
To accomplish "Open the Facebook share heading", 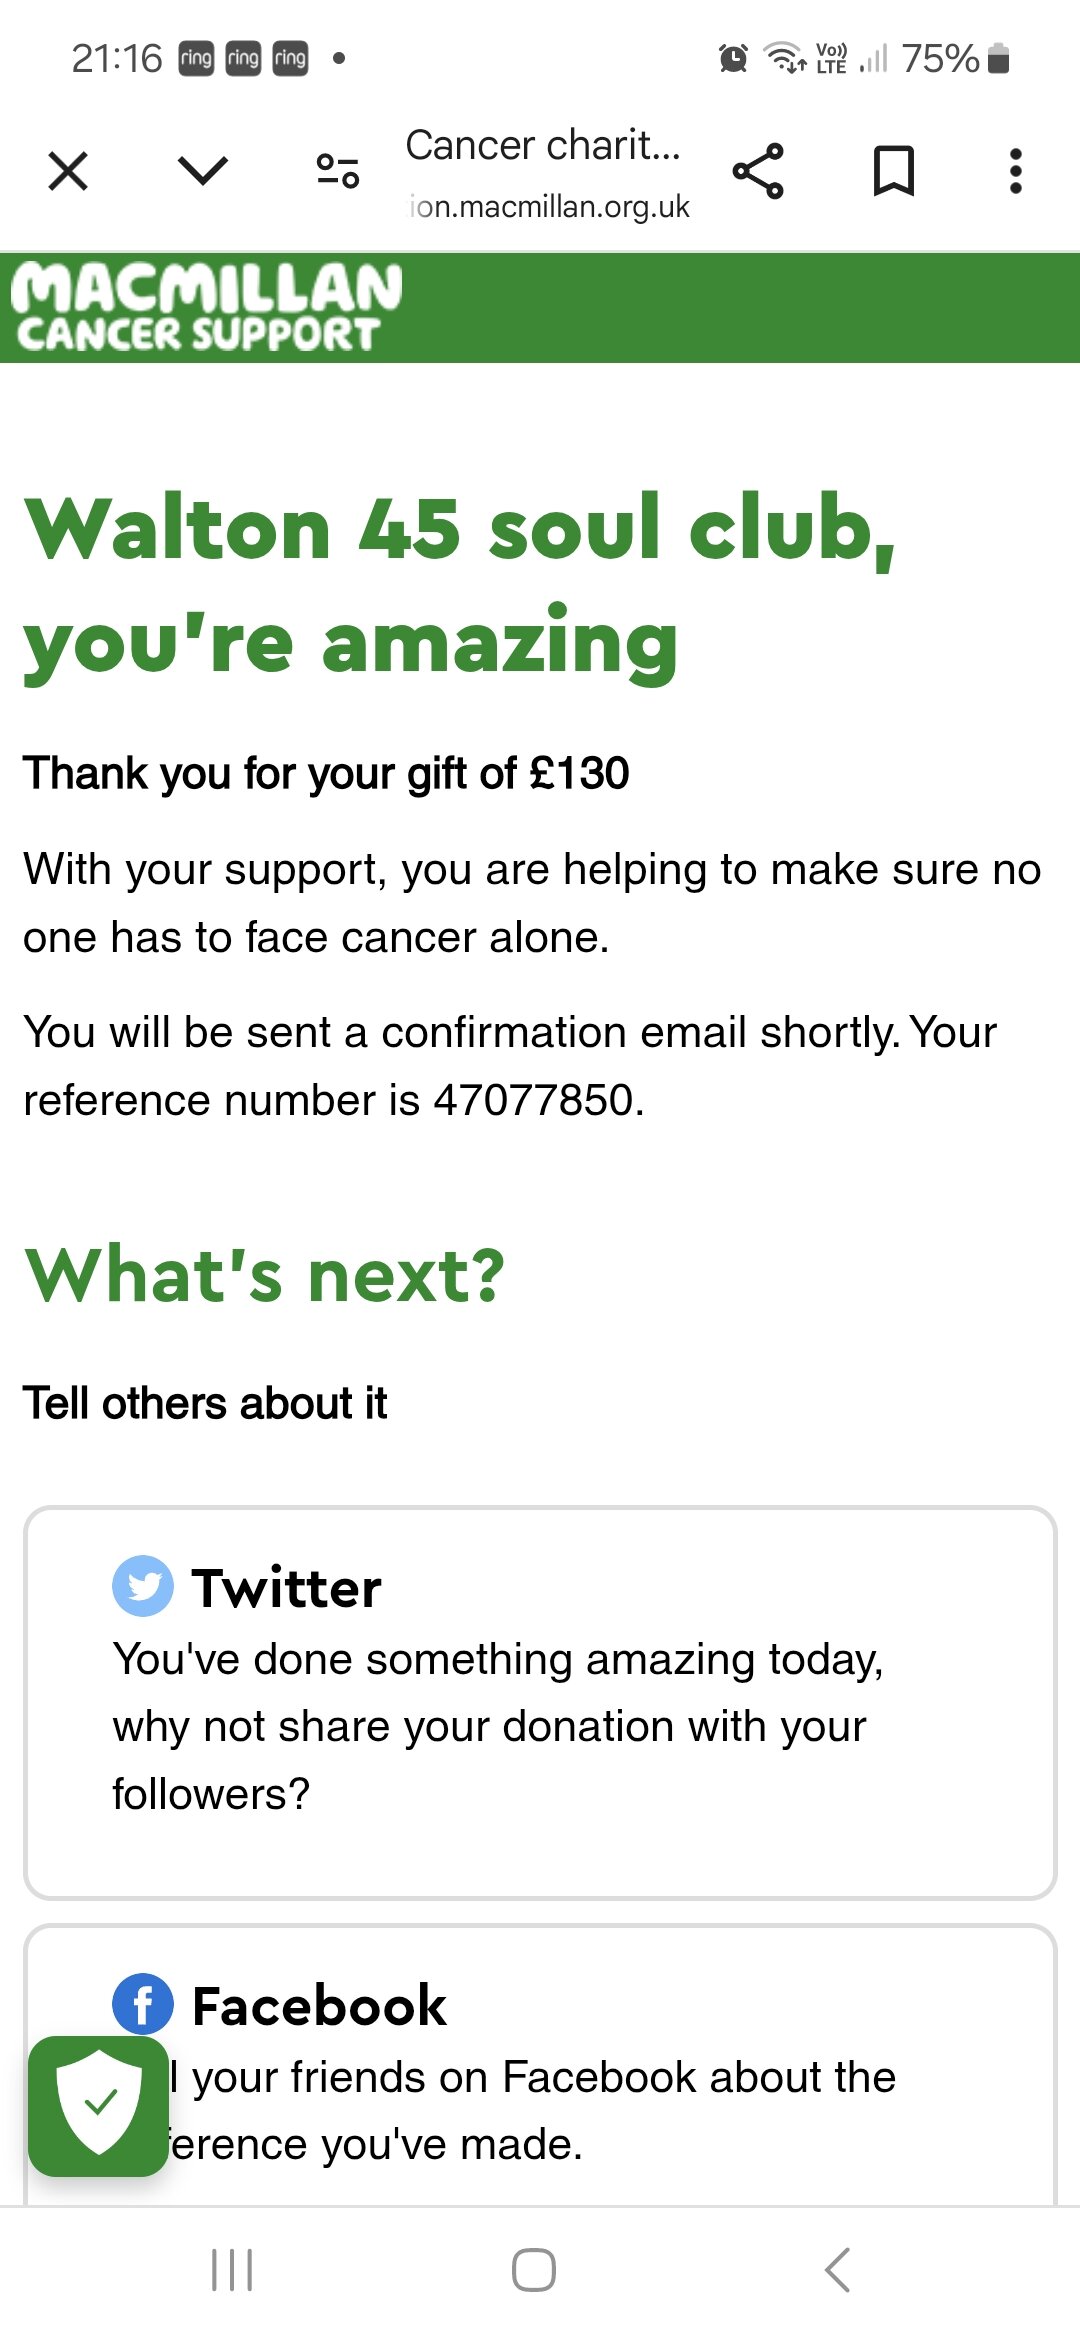I will click(319, 2006).
